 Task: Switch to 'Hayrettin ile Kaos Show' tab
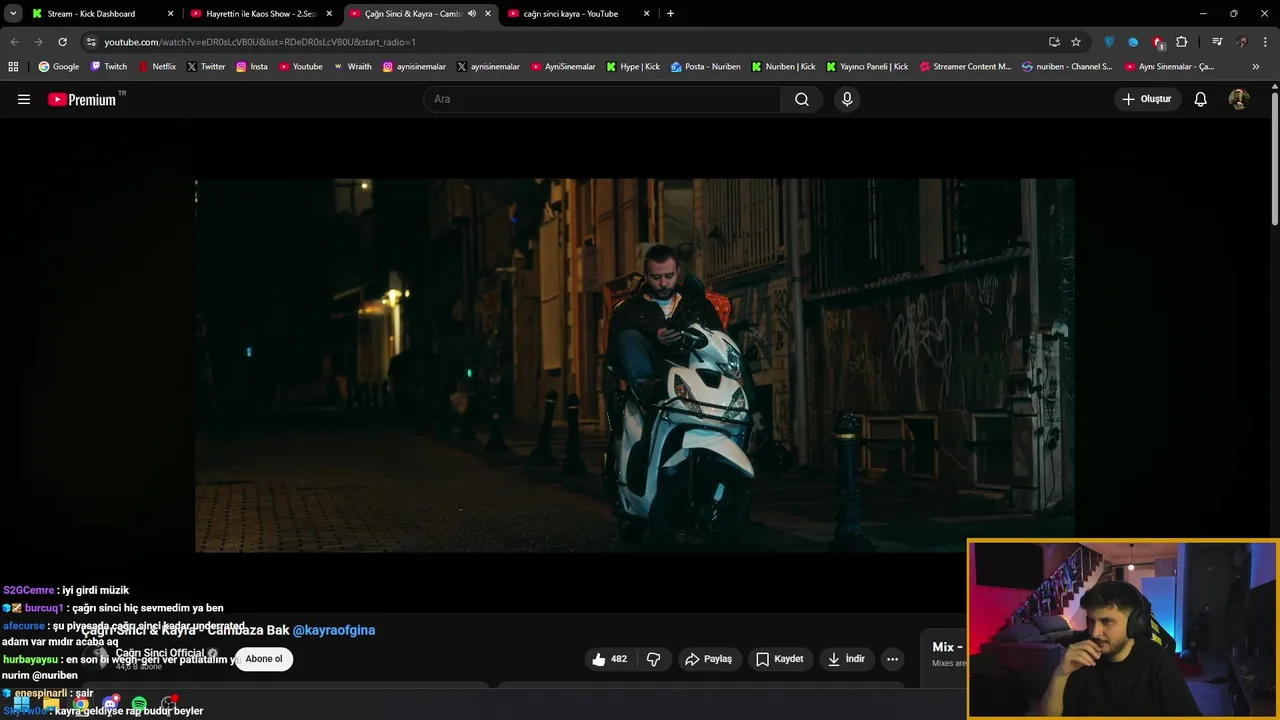pyautogui.click(x=262, y=14)
